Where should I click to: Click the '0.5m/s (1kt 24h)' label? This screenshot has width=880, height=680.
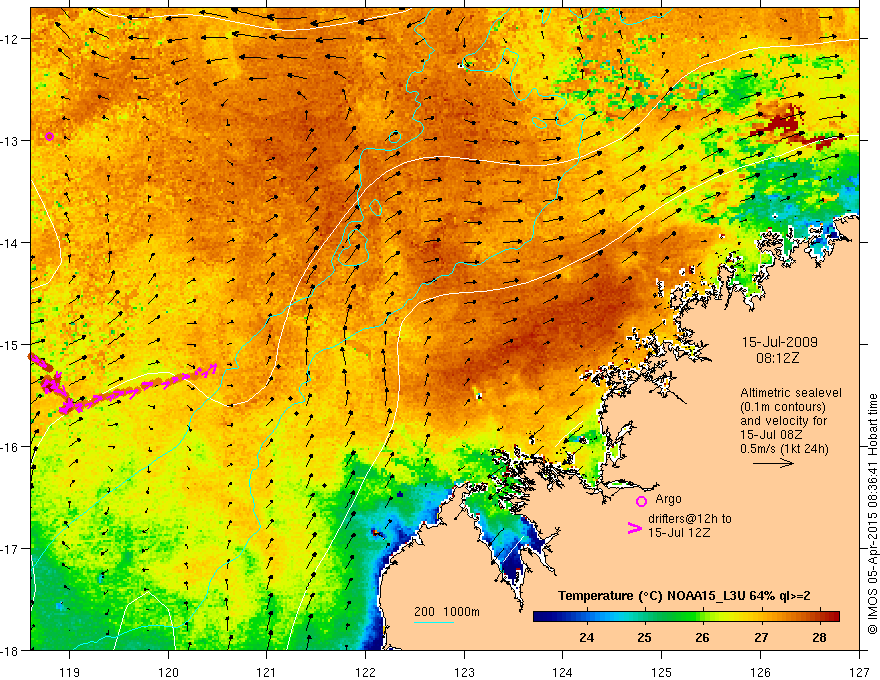click(784, 448)
